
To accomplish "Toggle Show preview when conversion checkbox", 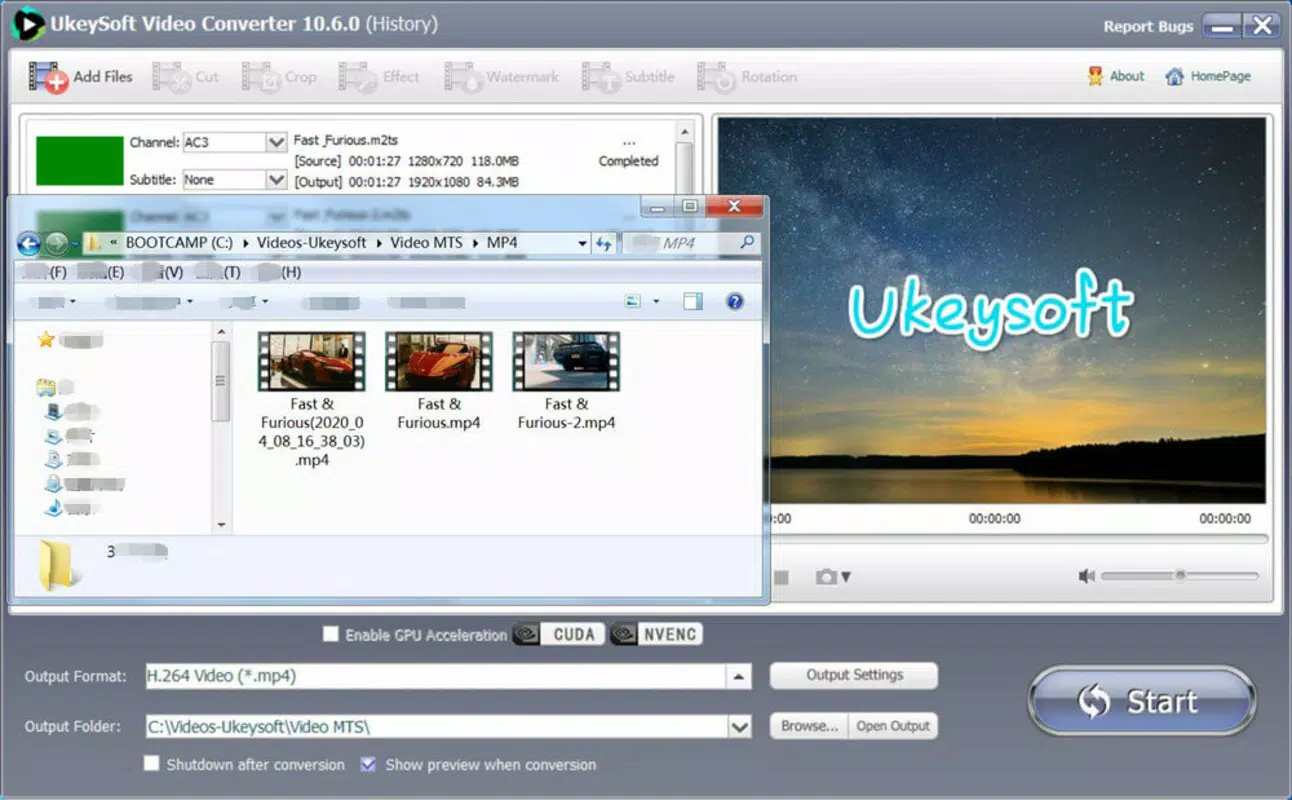I will tap(368, 764).
